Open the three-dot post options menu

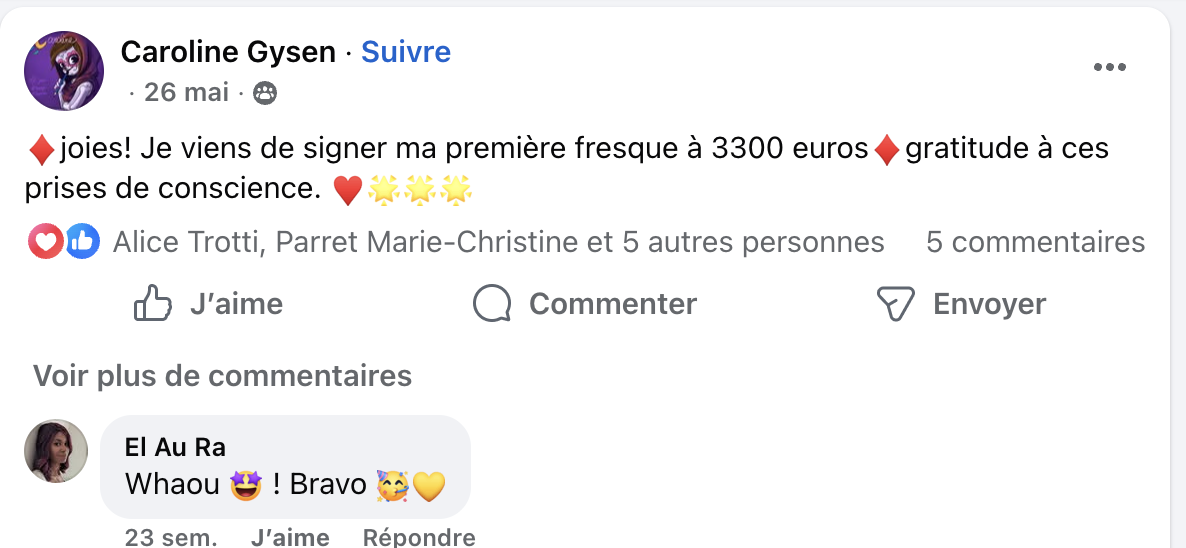[x=1110, y=67]
